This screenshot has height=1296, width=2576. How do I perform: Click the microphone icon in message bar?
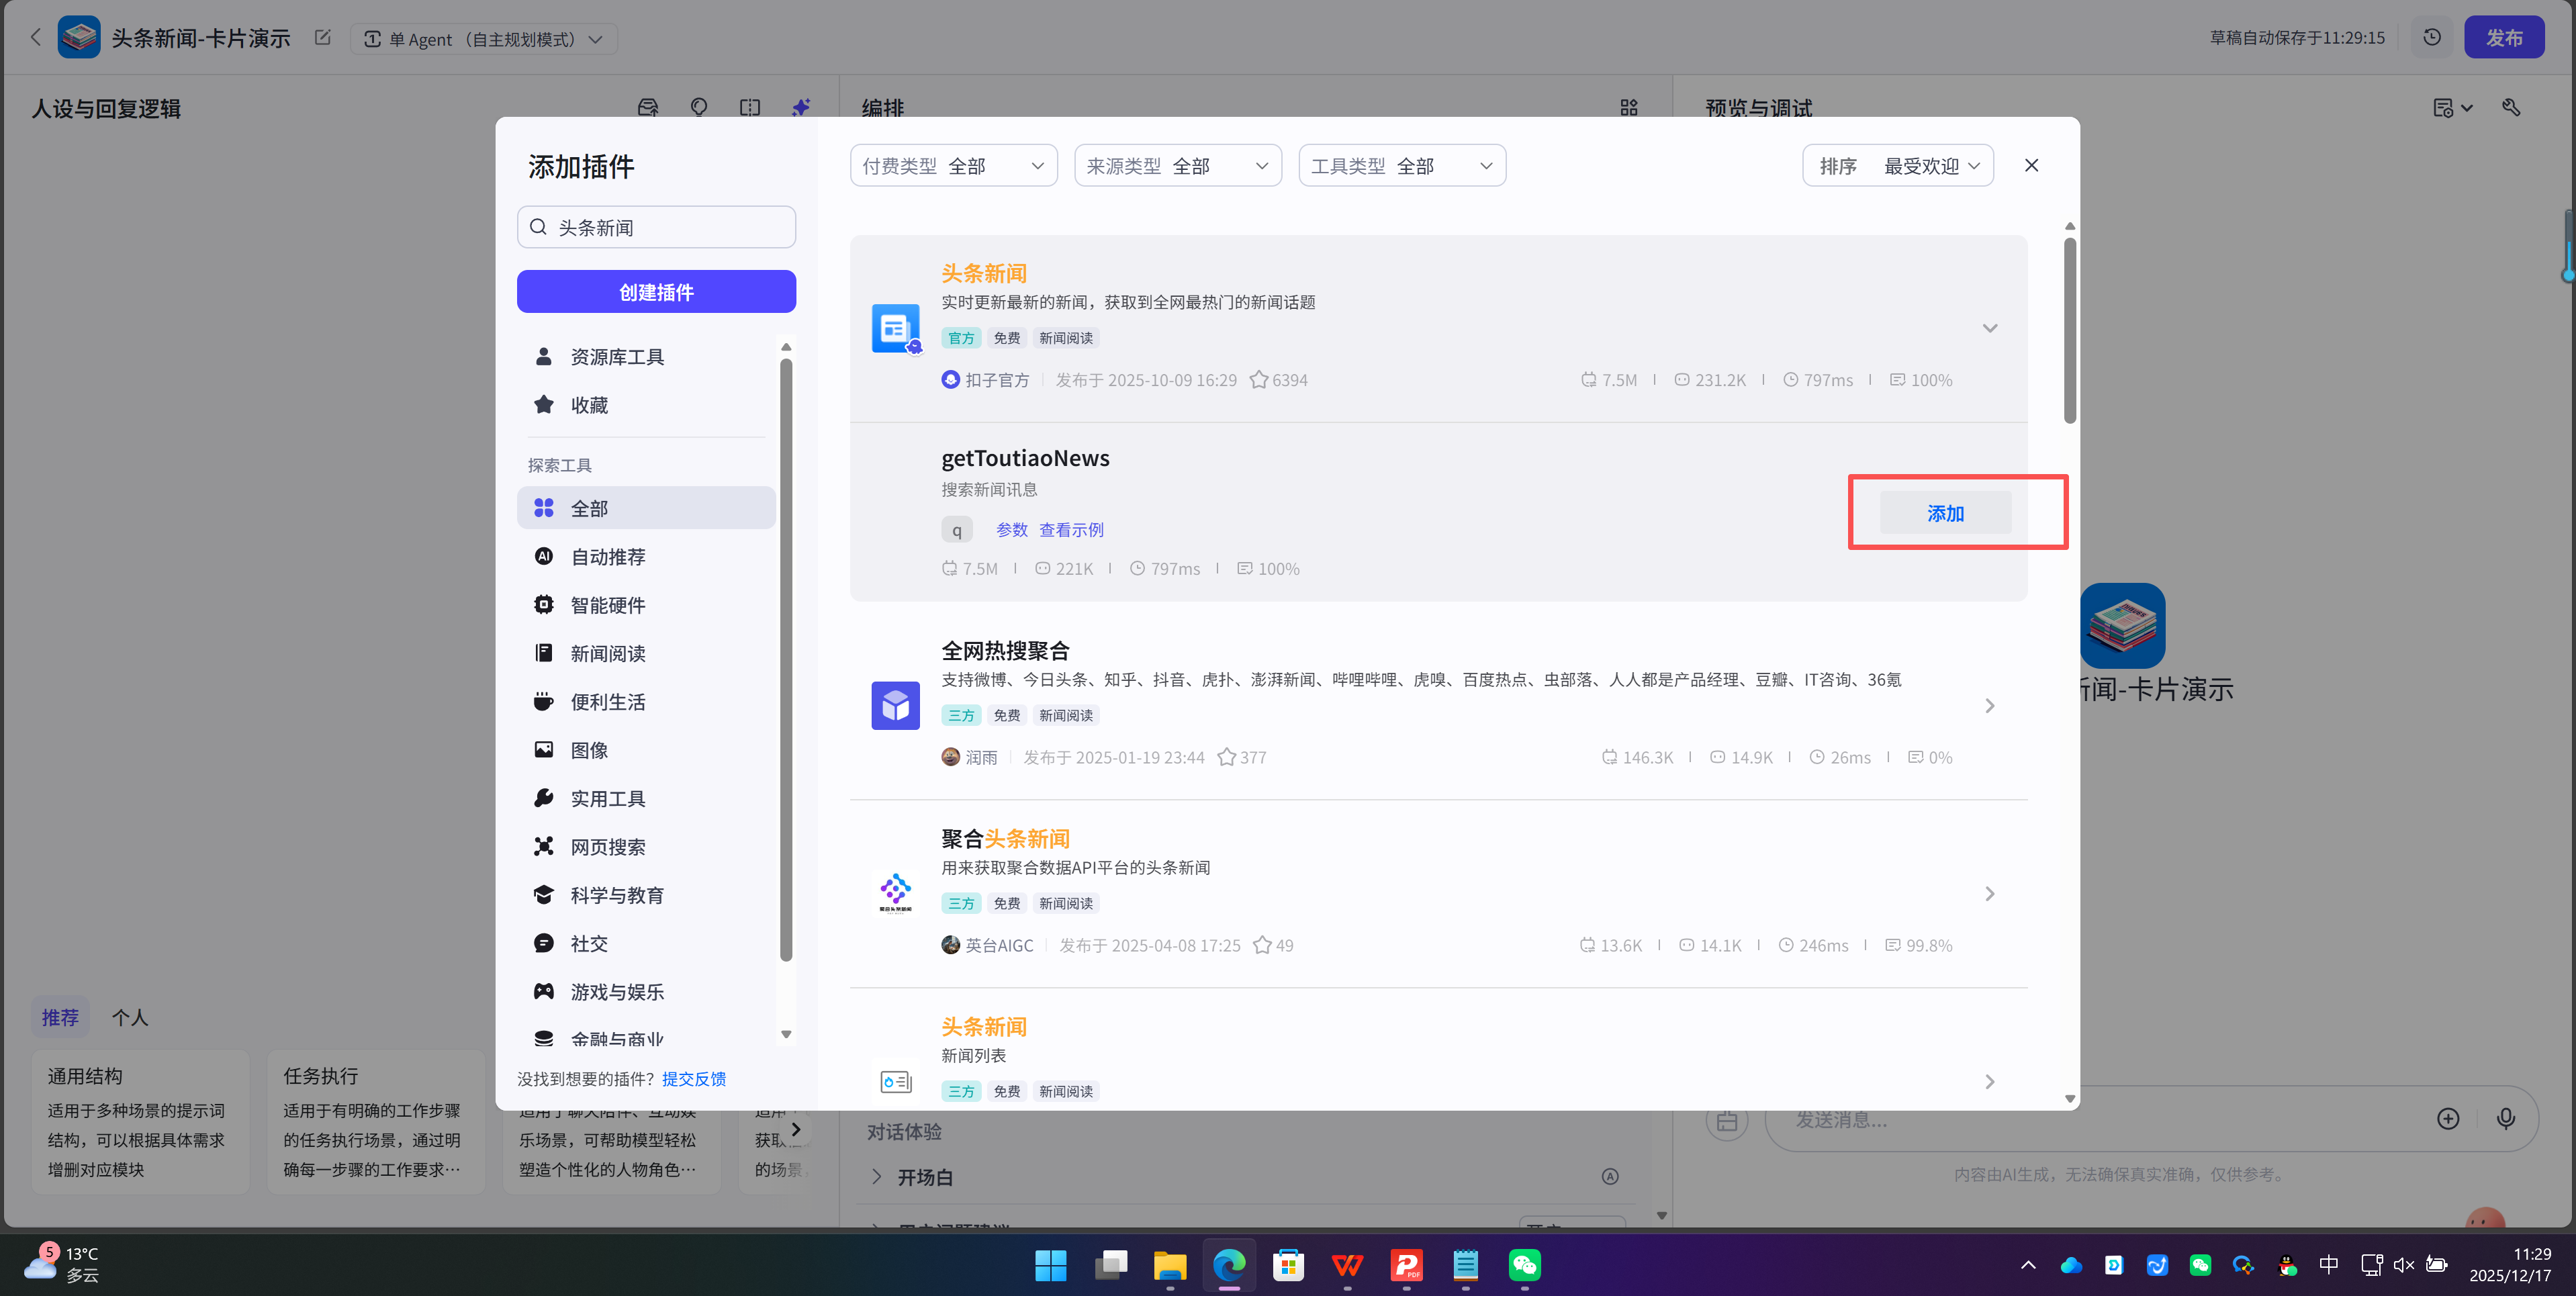point(2506,1119)
